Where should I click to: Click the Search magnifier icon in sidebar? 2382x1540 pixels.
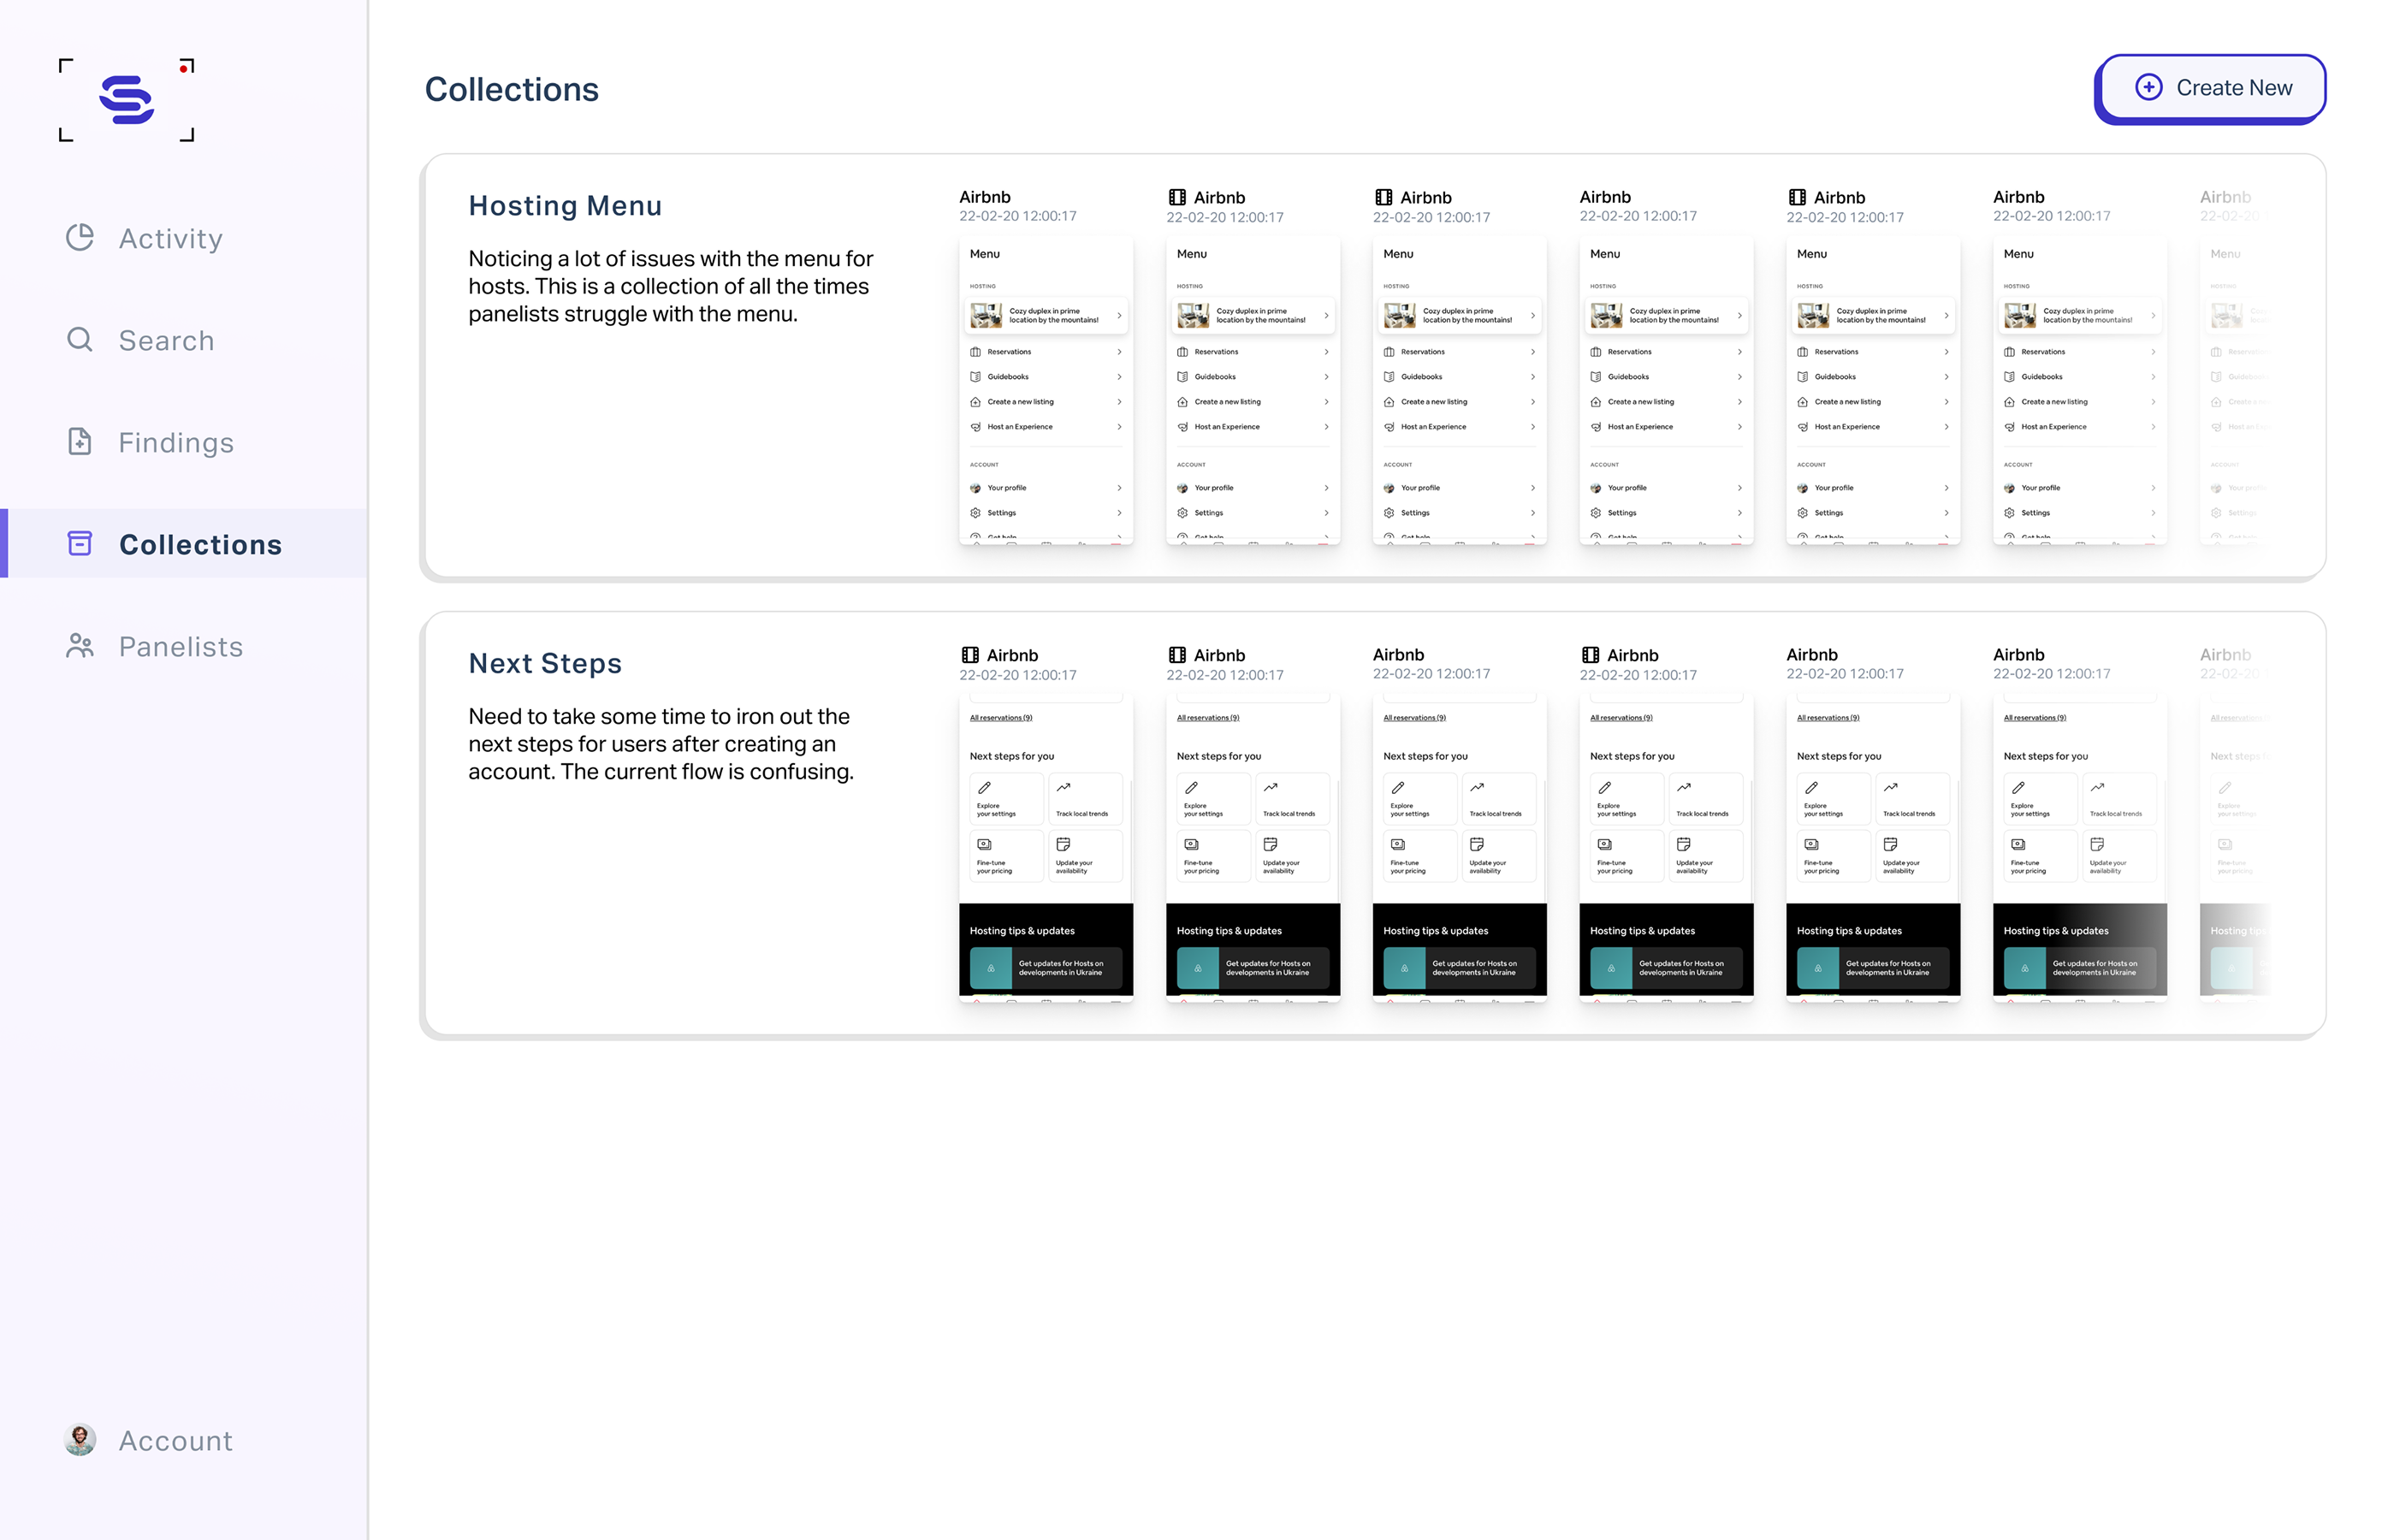(80, 340)
